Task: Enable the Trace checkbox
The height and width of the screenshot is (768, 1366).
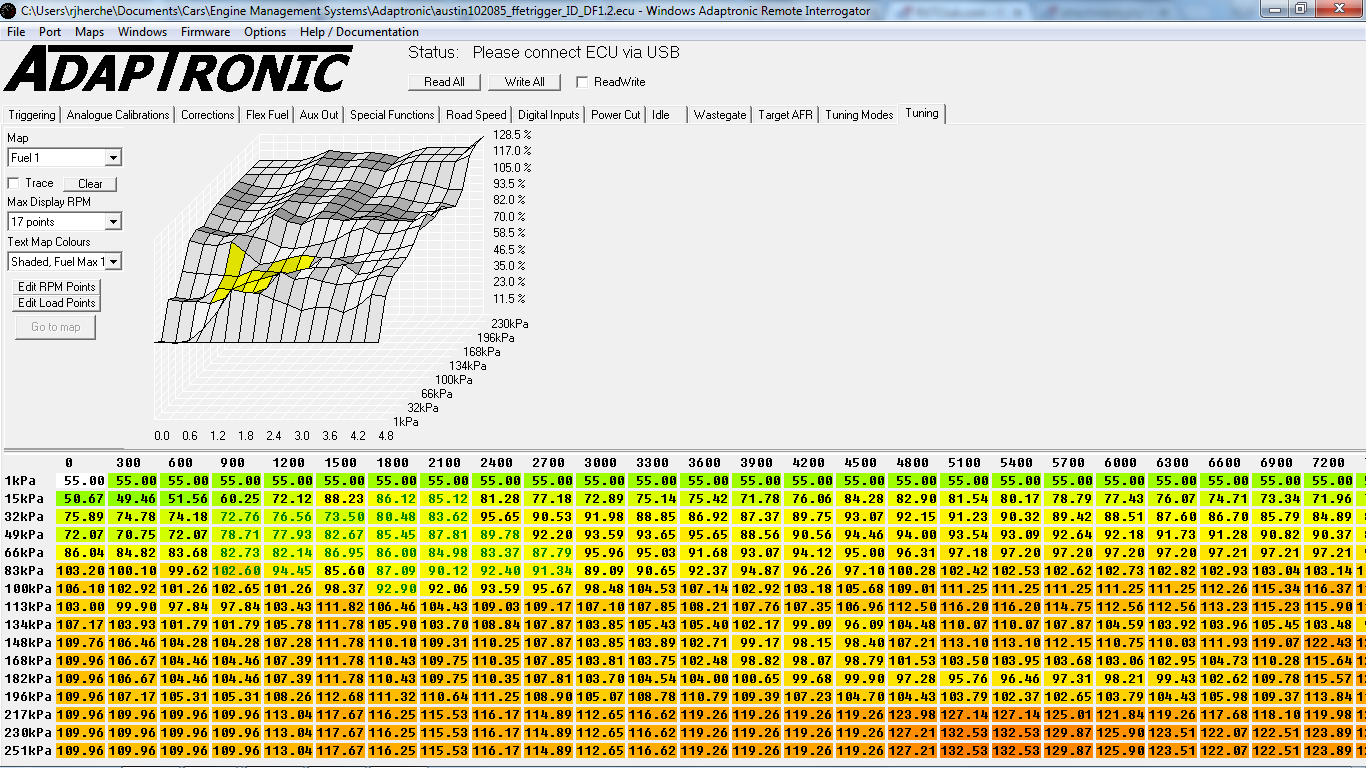Action: (x=14, y=183)
